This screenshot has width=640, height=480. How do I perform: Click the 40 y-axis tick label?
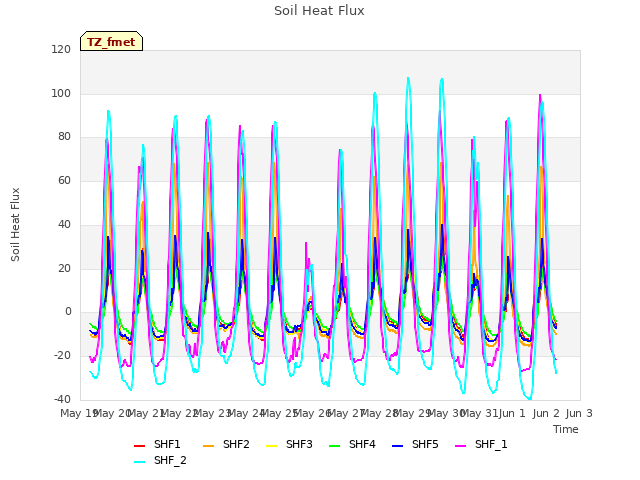64,224
